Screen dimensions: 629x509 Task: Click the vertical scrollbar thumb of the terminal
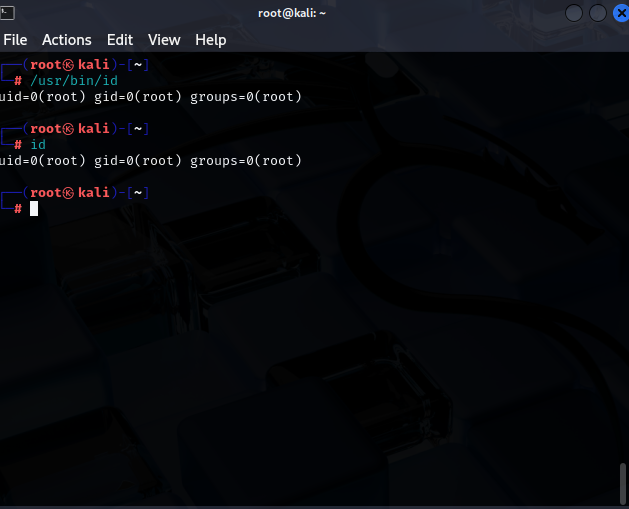coord(623,483)
